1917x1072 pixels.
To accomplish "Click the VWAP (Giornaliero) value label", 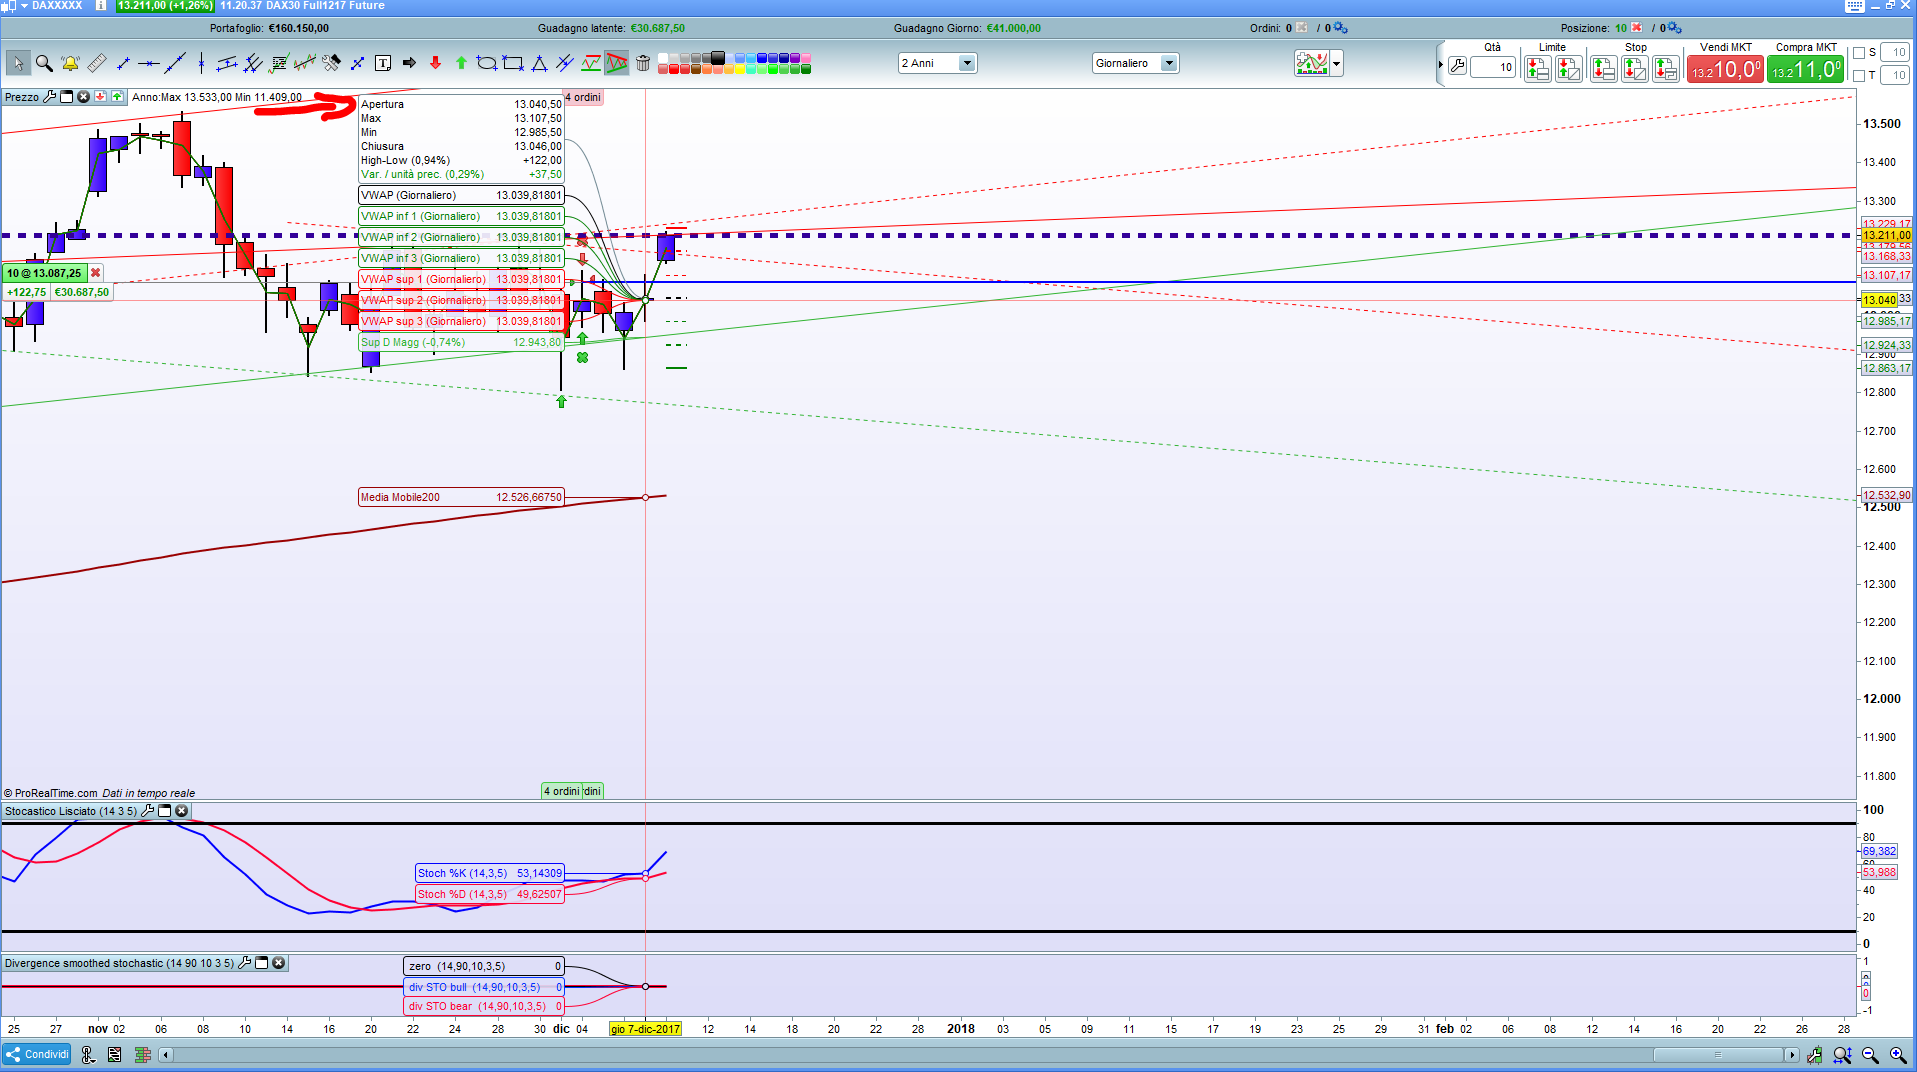I will point(461,195).
